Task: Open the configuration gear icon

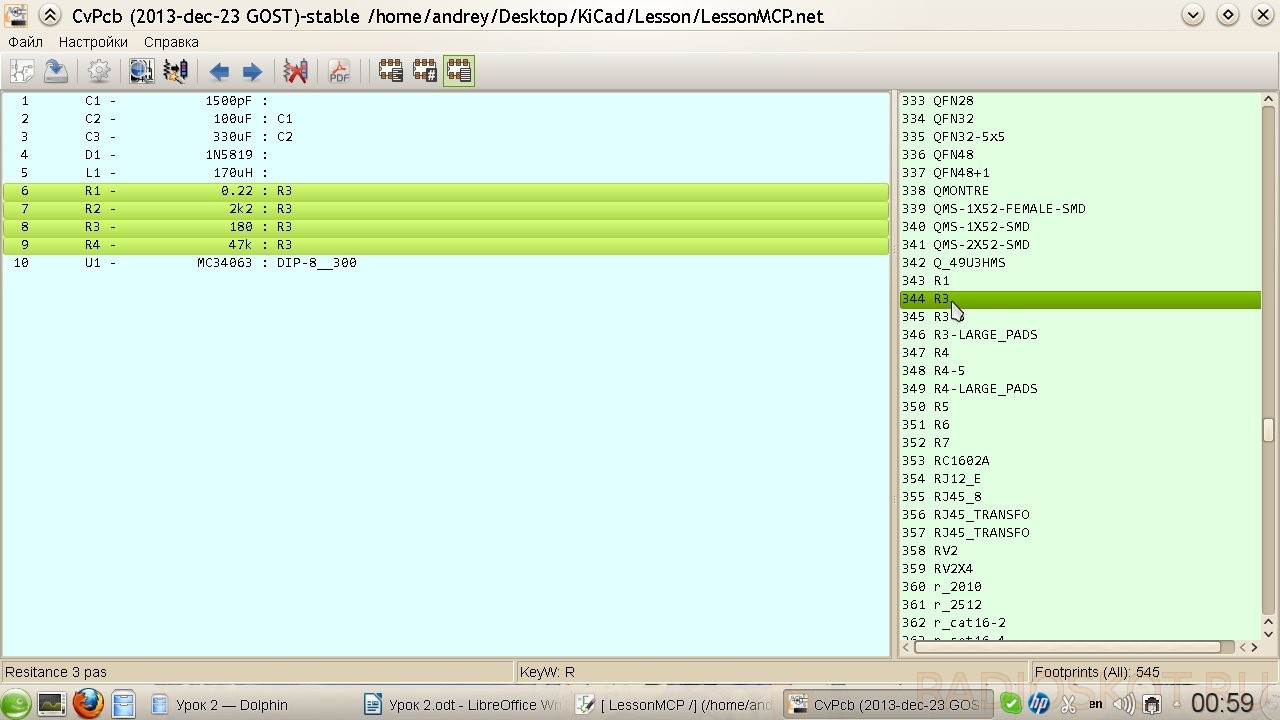Action: 99,71
